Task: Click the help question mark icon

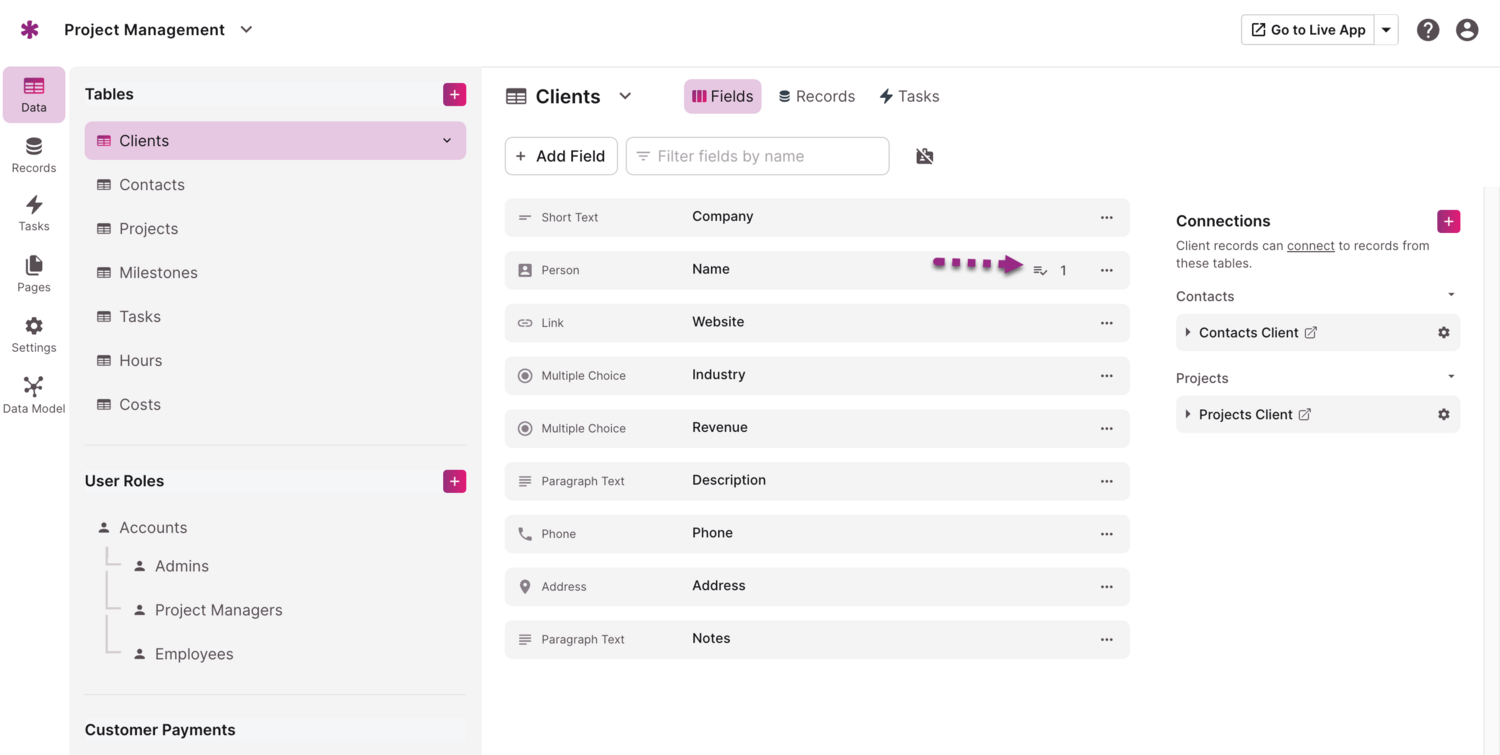Action: coord(1428,30)
